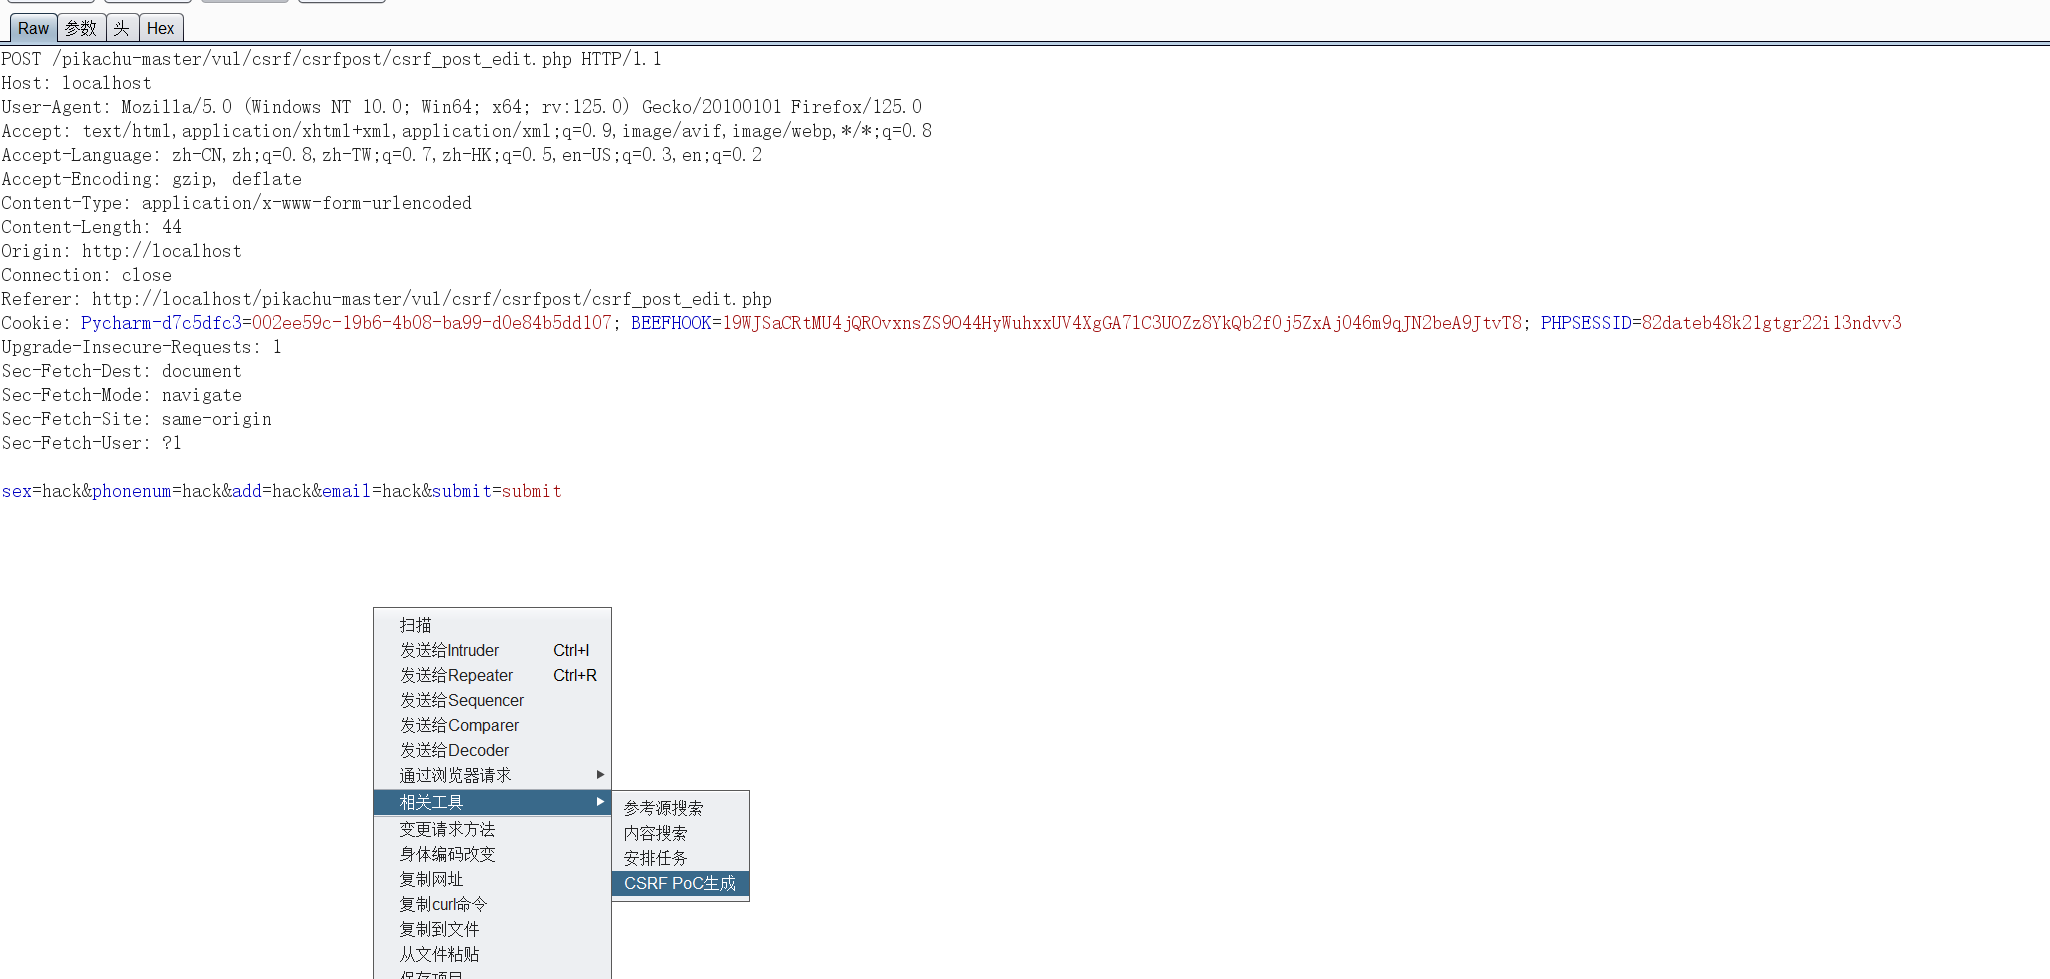Send request via 发送给Sequencer
This screenshot has width=2050, height=979.
coord(492,700)
